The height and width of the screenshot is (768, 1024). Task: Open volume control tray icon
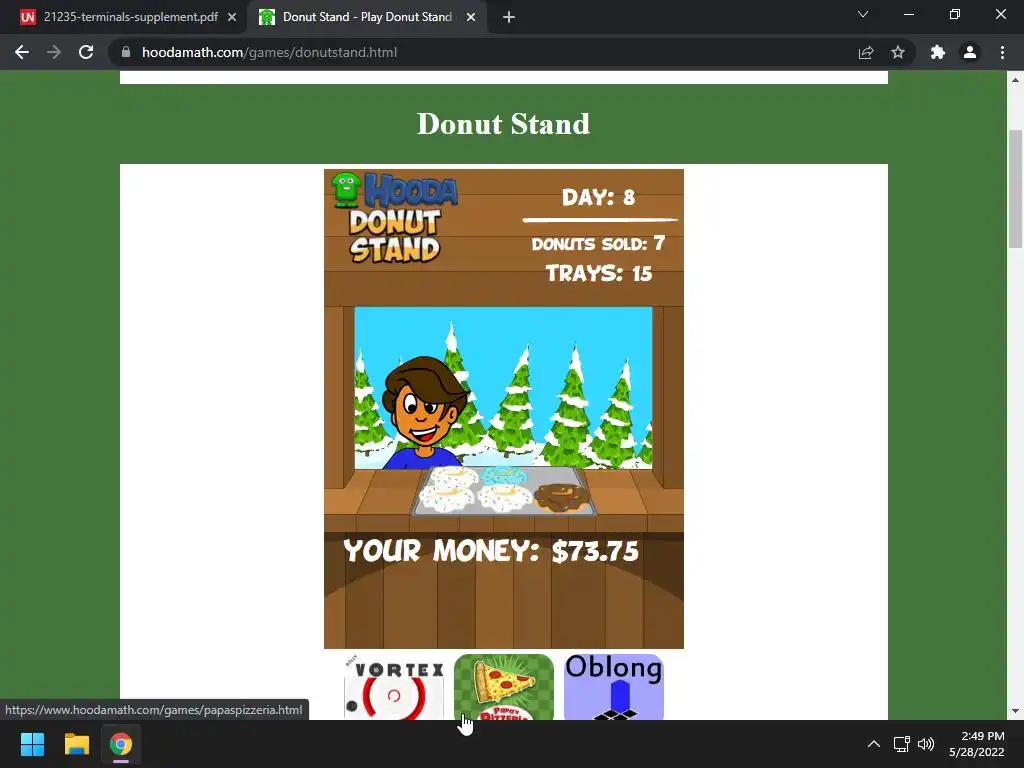pyautogui.click(x=926, y=744)
